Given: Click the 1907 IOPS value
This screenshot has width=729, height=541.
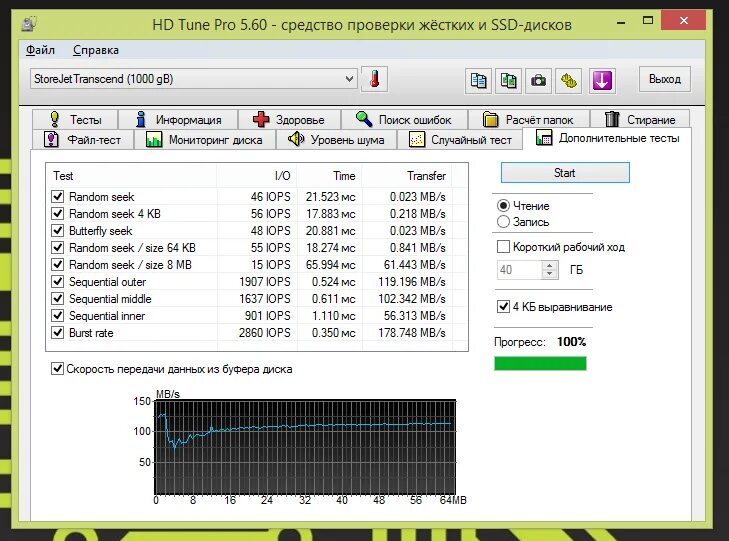Looking at the screenshot, I should (x=265, y=282).
